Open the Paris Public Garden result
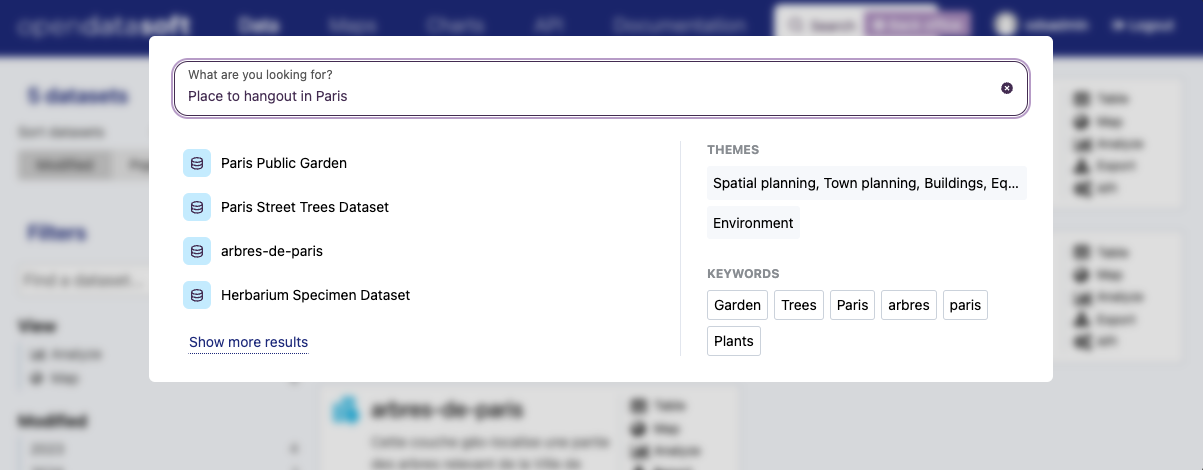This screenshot has height=470, width=1203. [x=284, y=163]
